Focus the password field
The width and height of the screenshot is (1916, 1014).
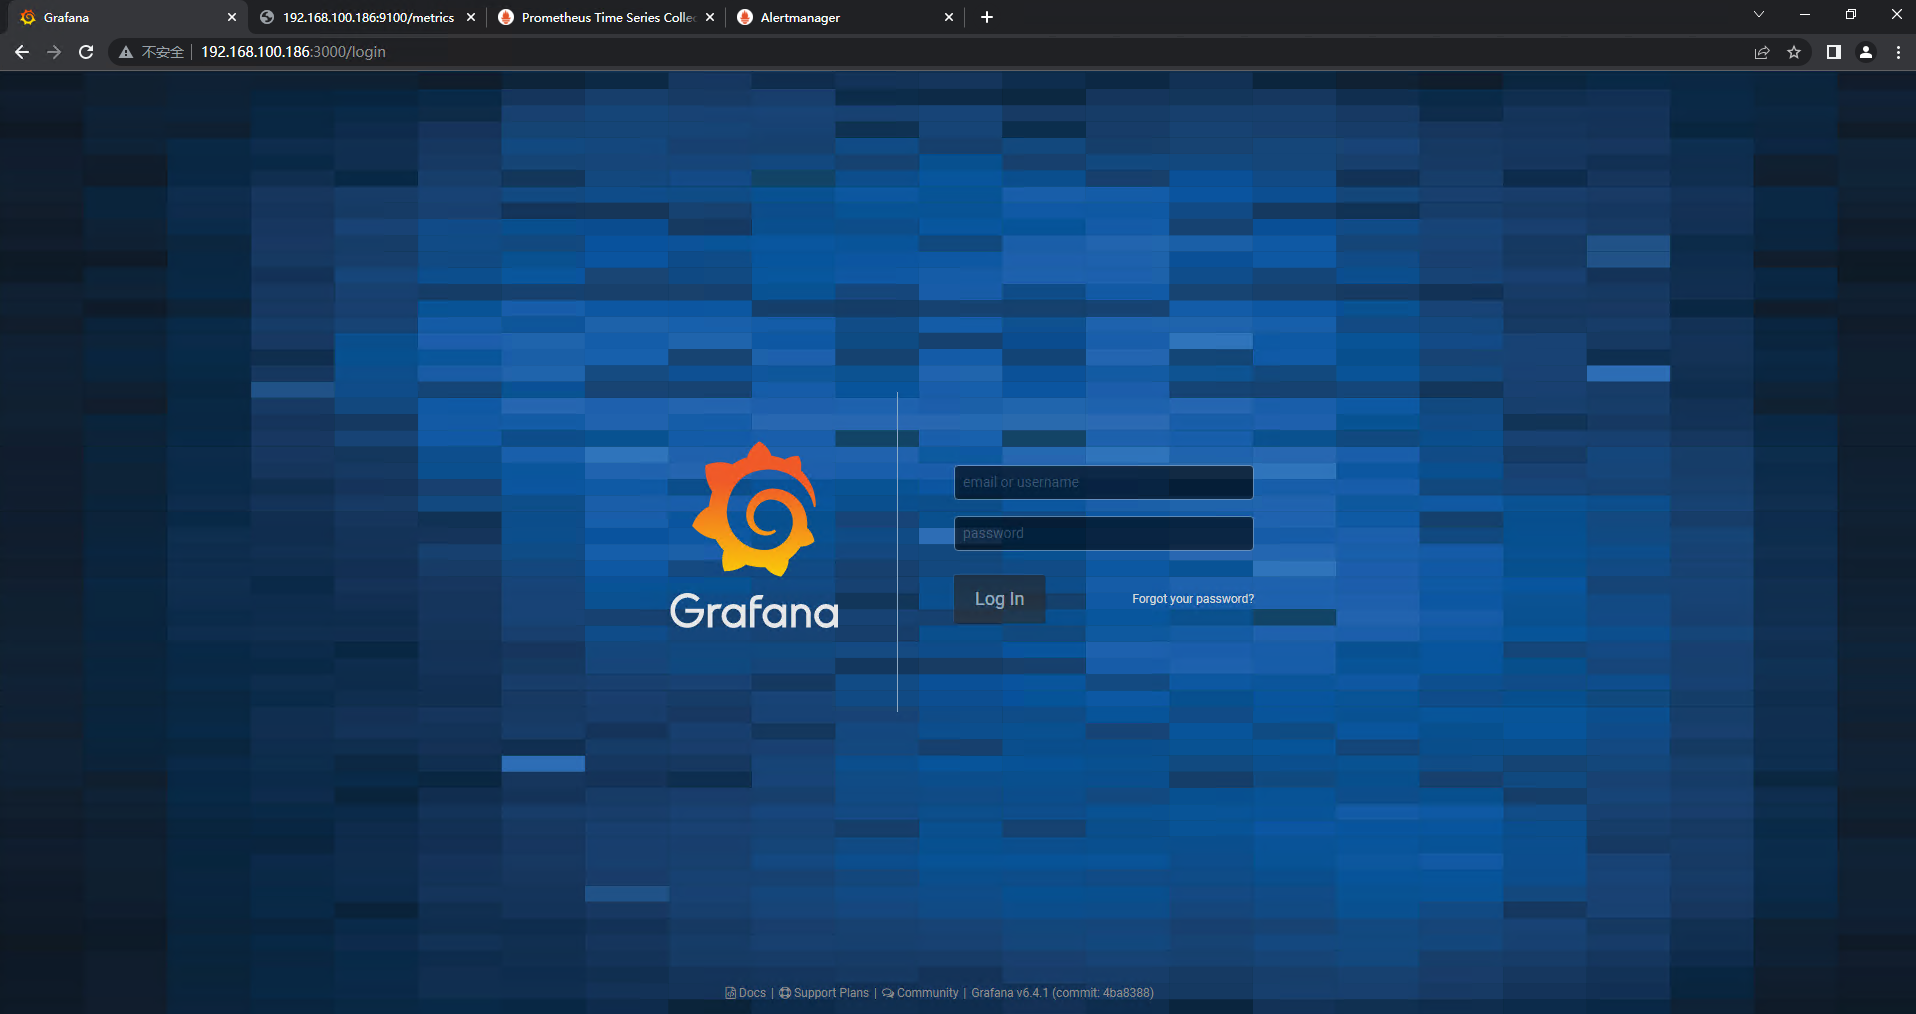click(1103, 533)
